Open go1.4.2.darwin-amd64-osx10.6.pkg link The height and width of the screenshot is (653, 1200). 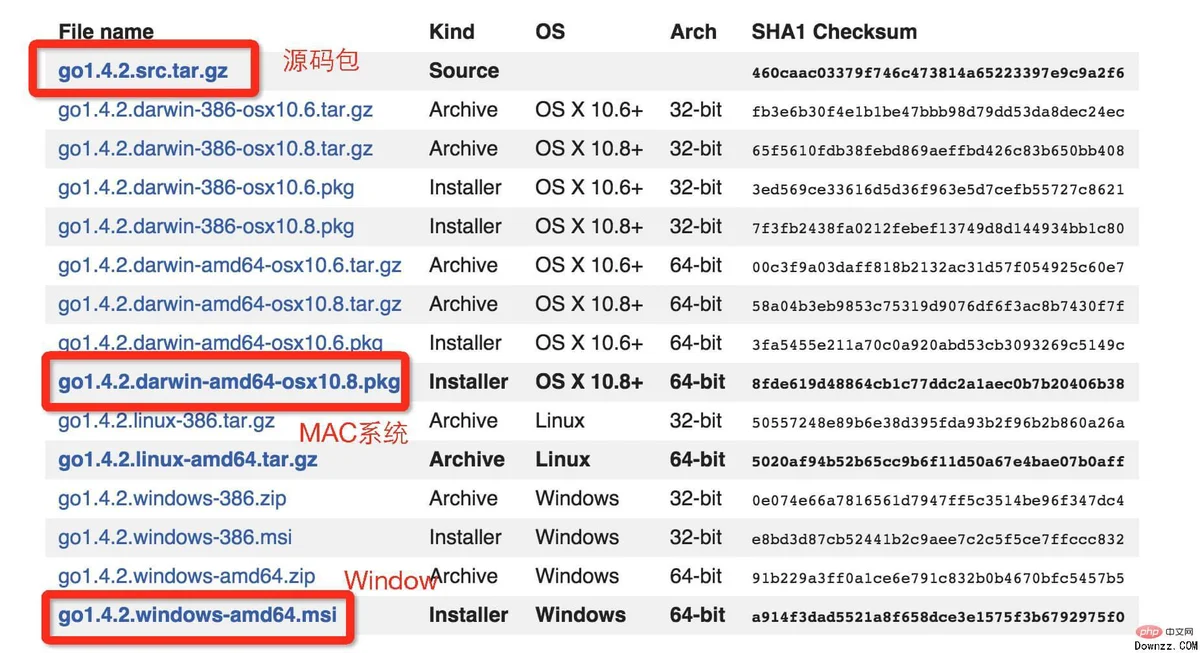[220, 343]
